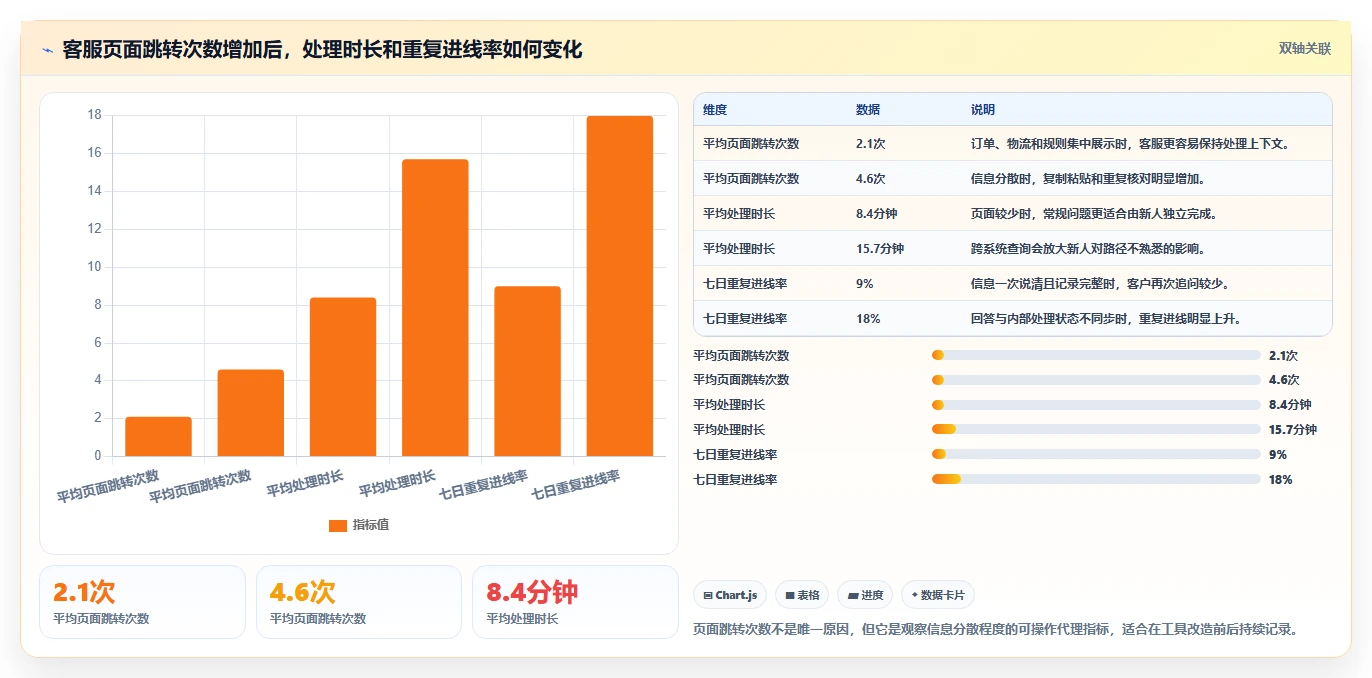
Task: Click the 说明 column header
Action: tap(983, 110)
